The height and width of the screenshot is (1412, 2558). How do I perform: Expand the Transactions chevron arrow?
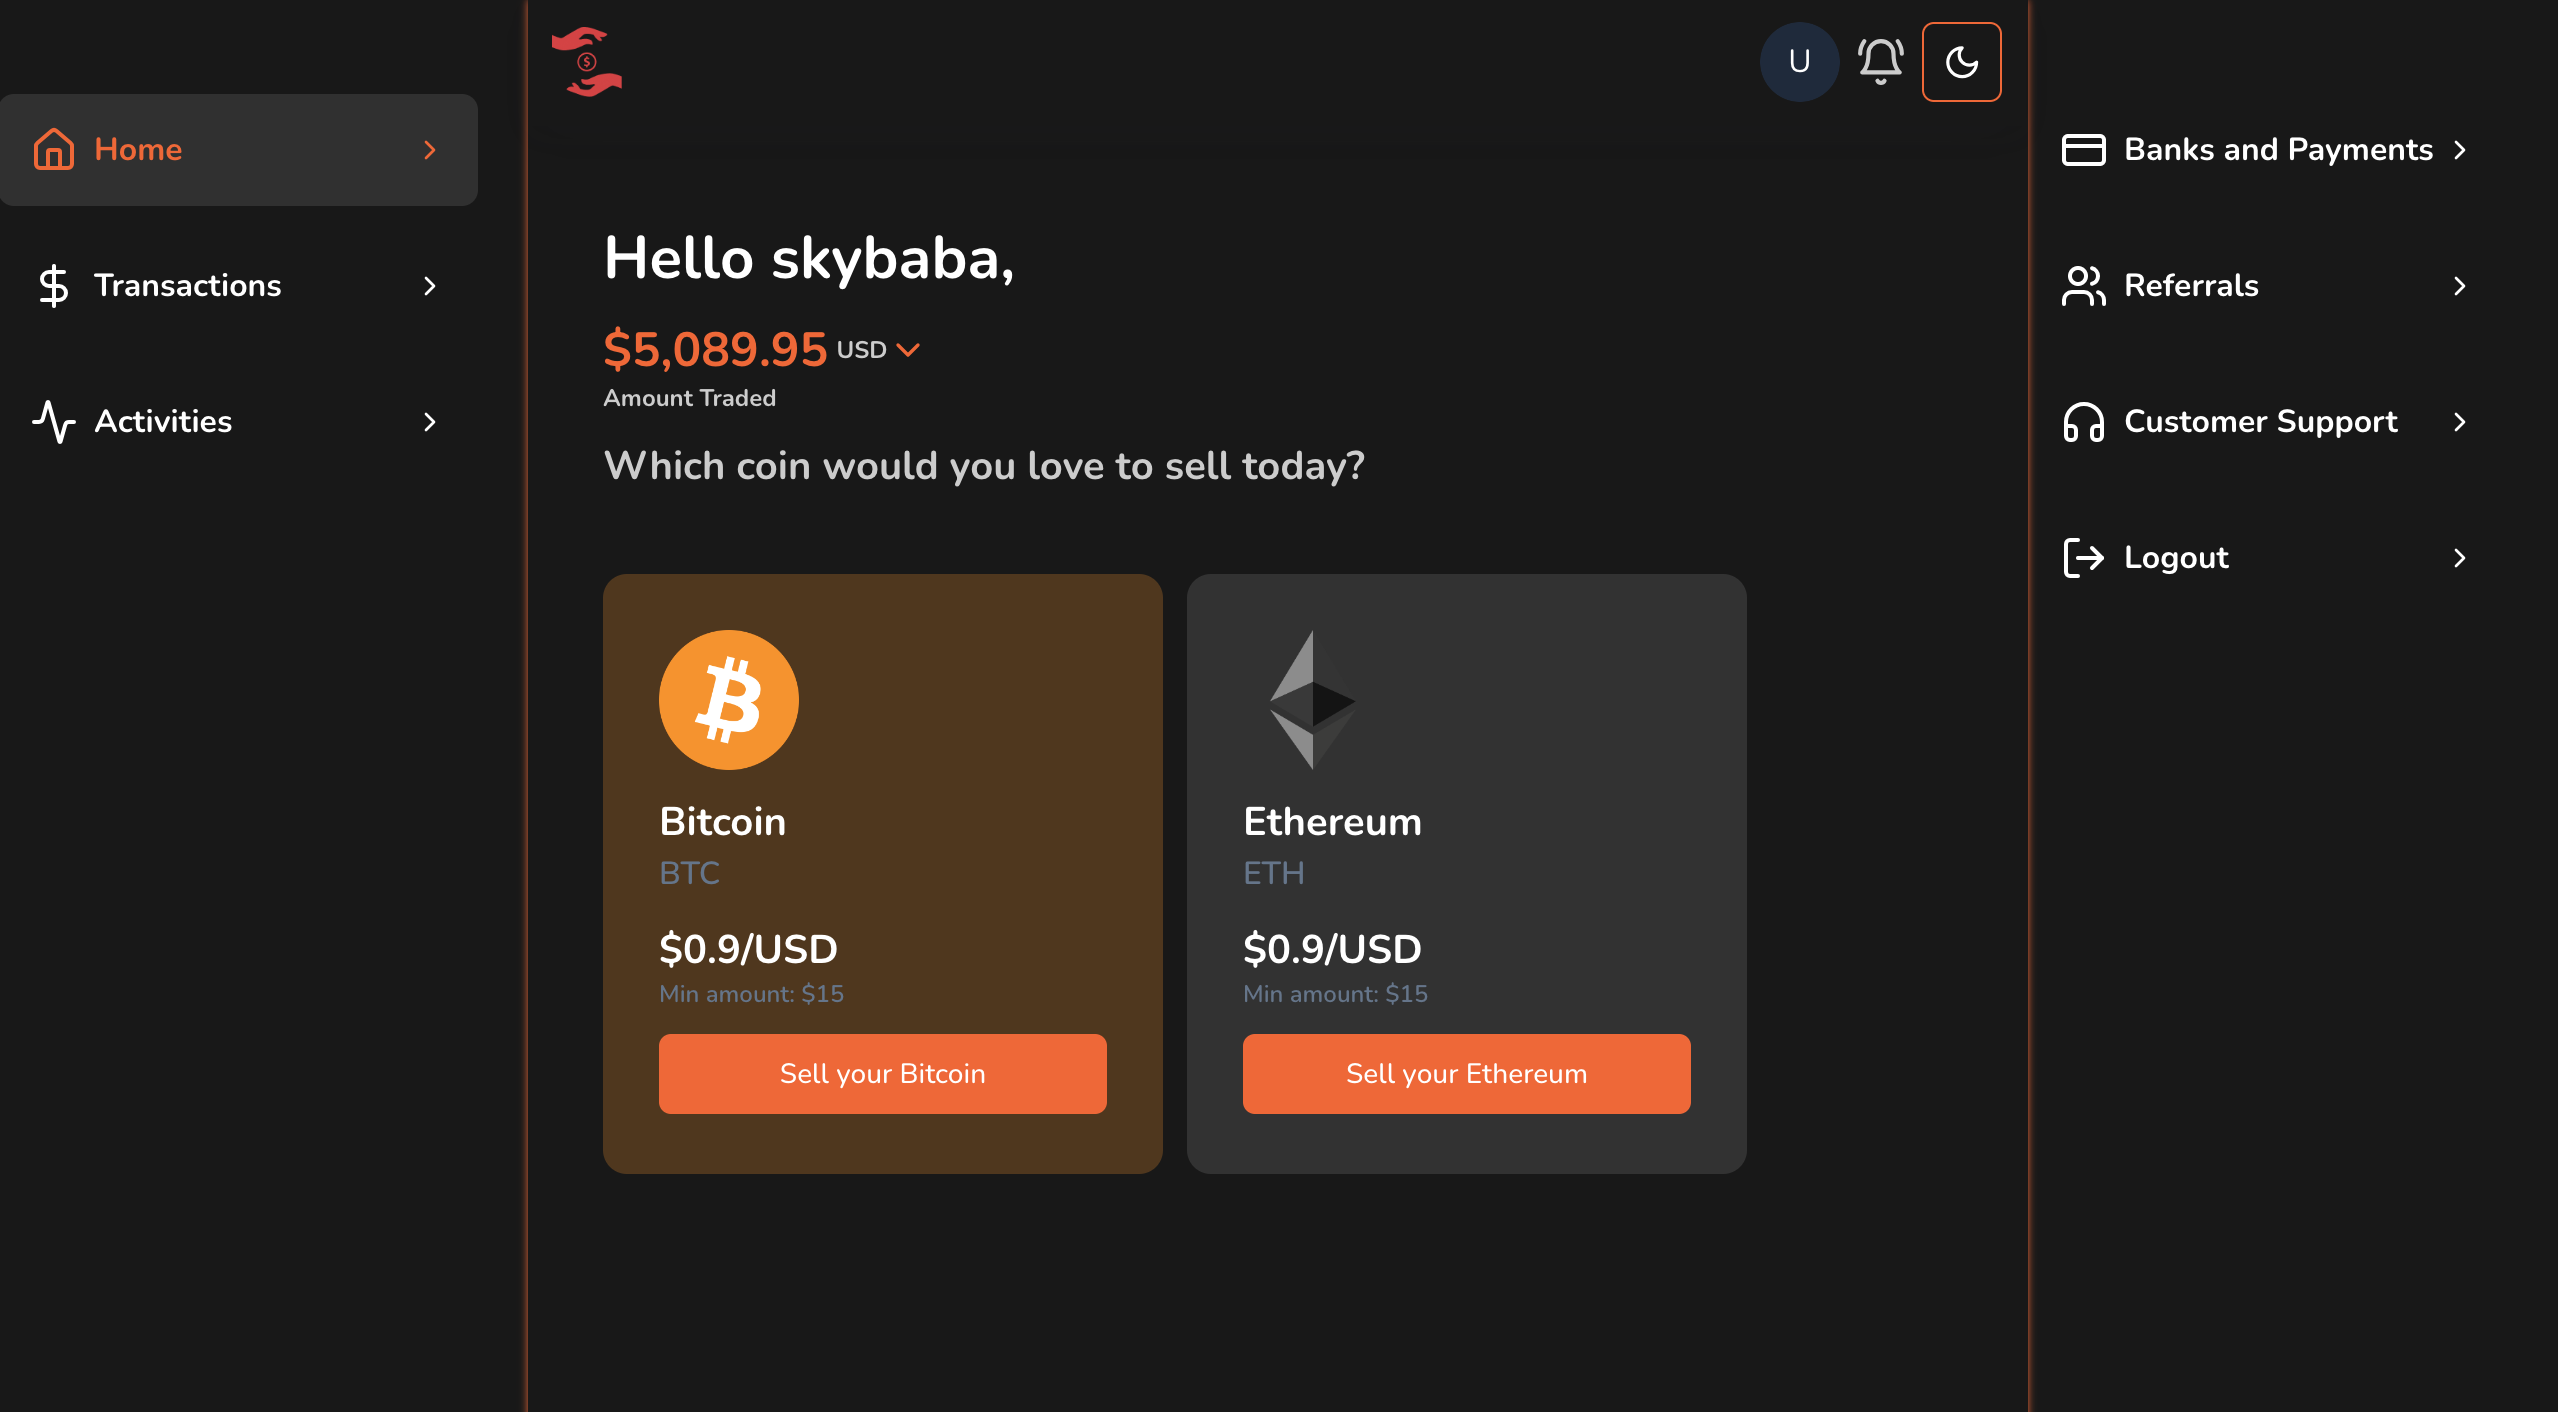430,286
